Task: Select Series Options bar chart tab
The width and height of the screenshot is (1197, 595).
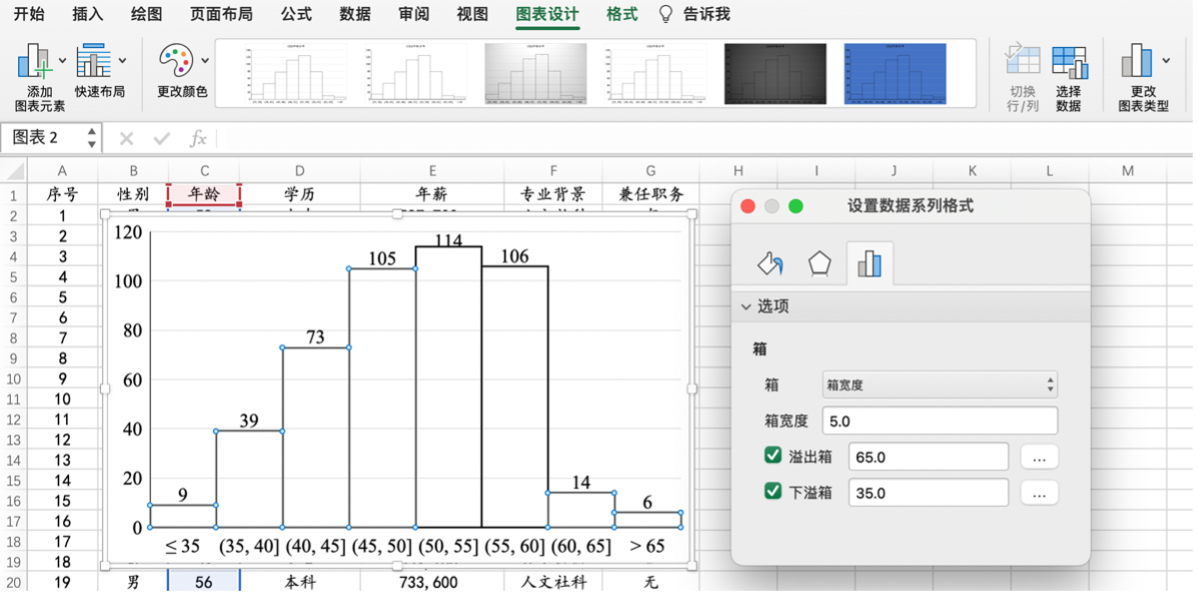Action: click(869, 263)
